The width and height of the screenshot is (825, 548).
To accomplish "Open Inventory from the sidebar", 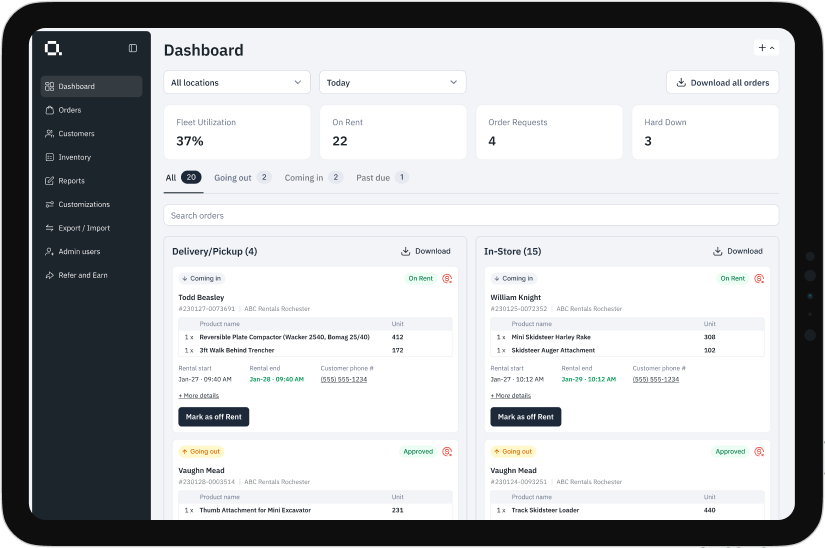I will (74, 157).
